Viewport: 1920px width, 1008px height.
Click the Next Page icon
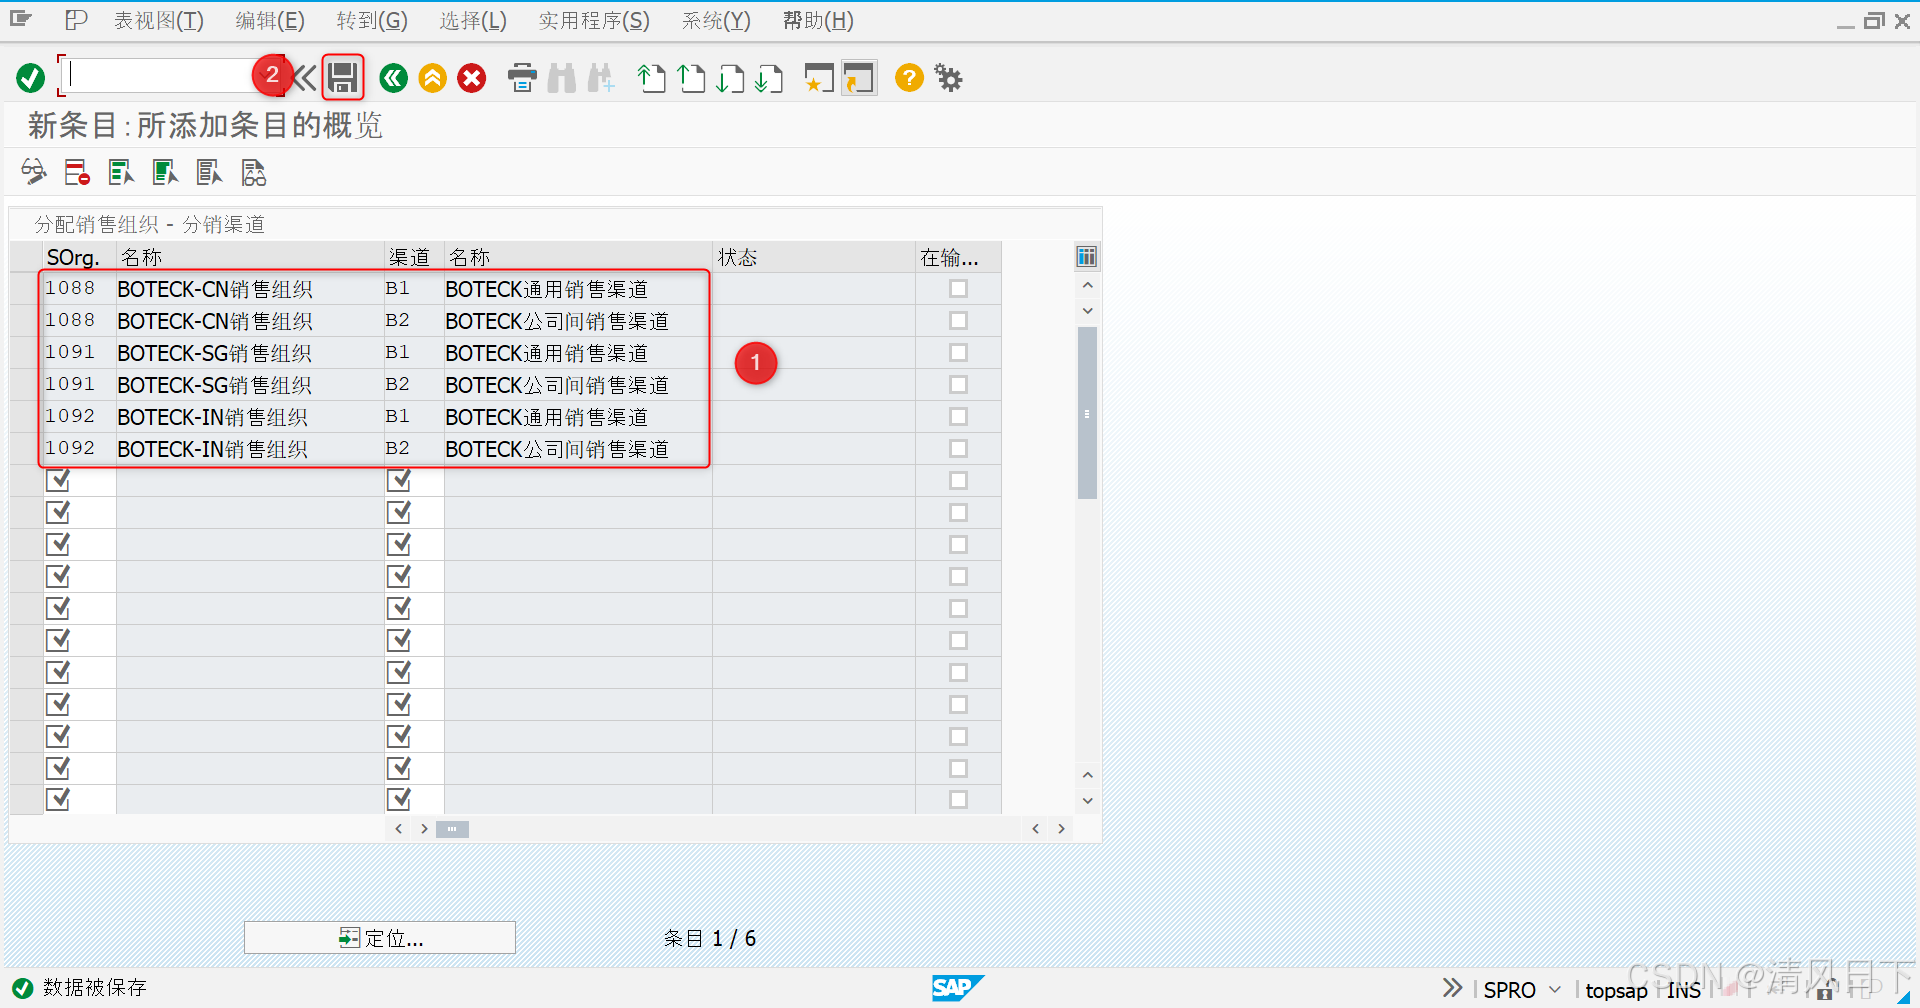point(730,78)
